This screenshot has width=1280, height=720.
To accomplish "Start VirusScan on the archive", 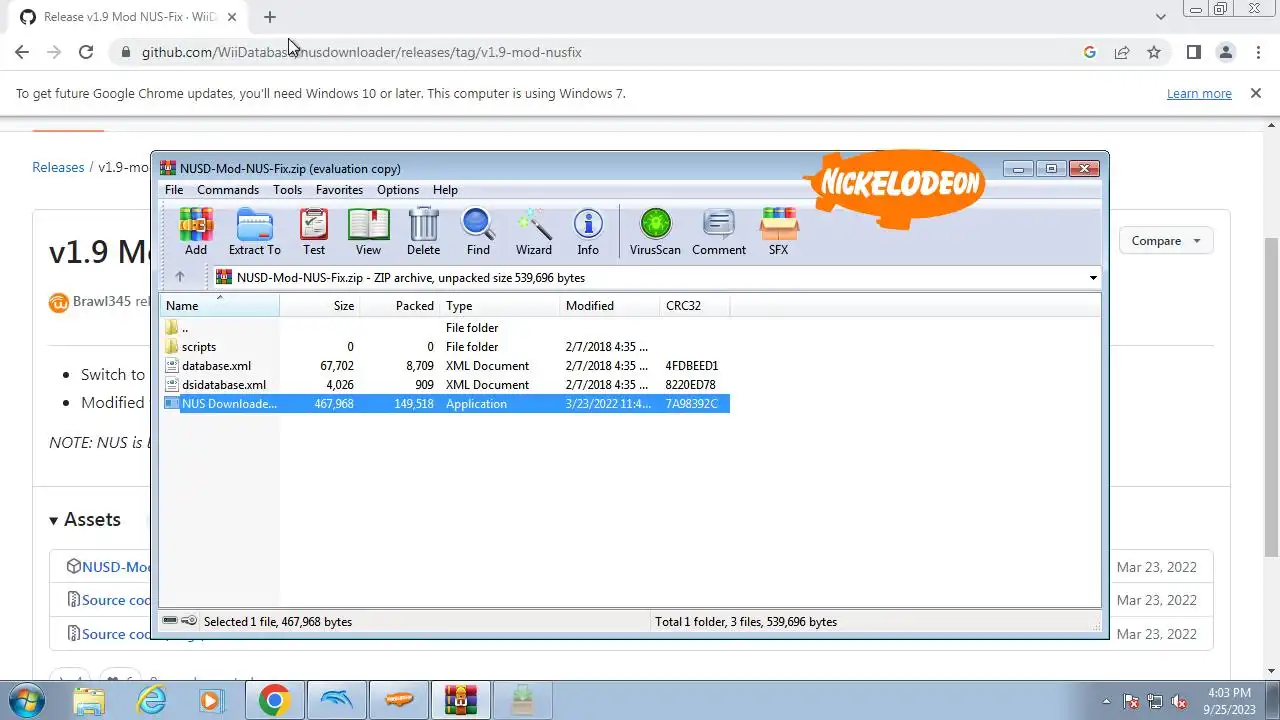I will [655, 232].
